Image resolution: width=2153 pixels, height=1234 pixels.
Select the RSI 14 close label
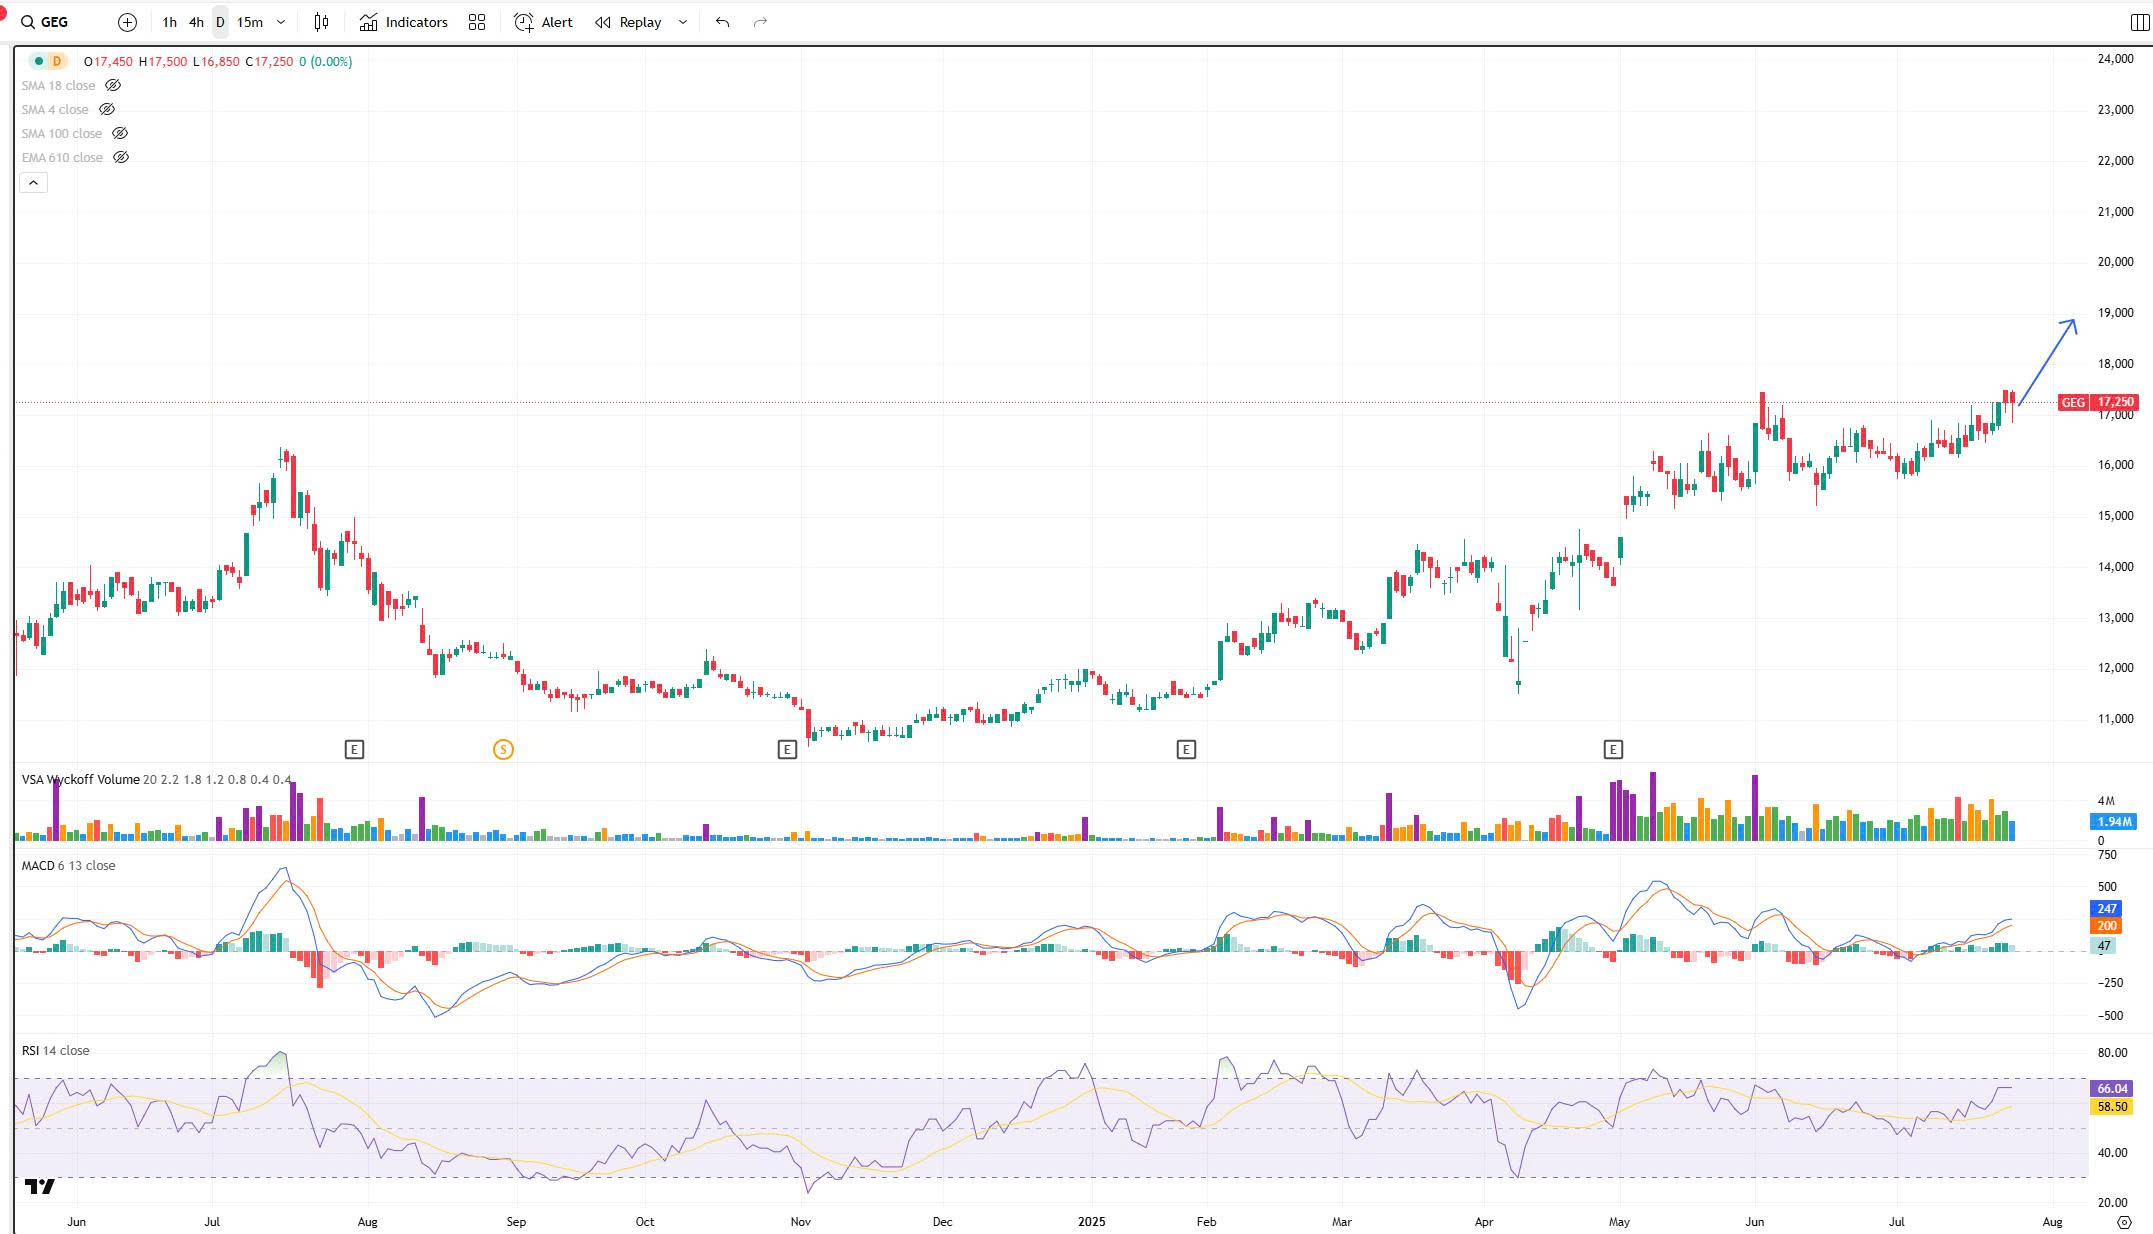pos(55,1051)
